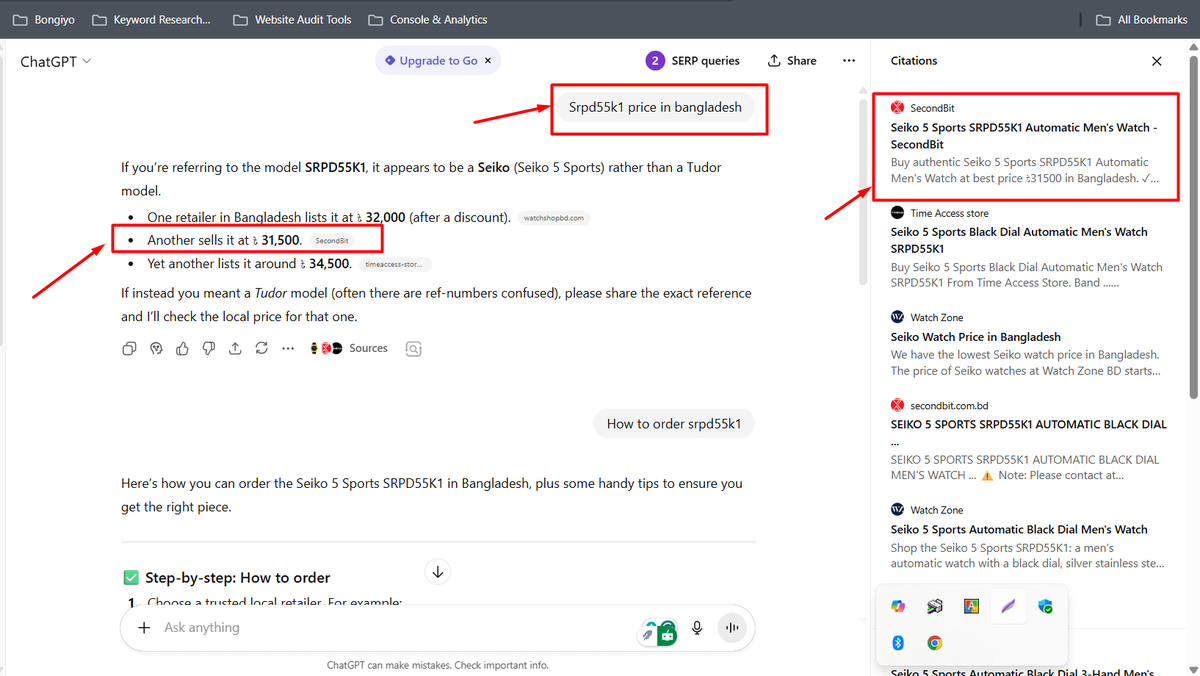Viewport: 1200px width, 676px height.
Task: Open the All Bookmarks folder
Action: pyautogui.click(x=1141, y=19)
